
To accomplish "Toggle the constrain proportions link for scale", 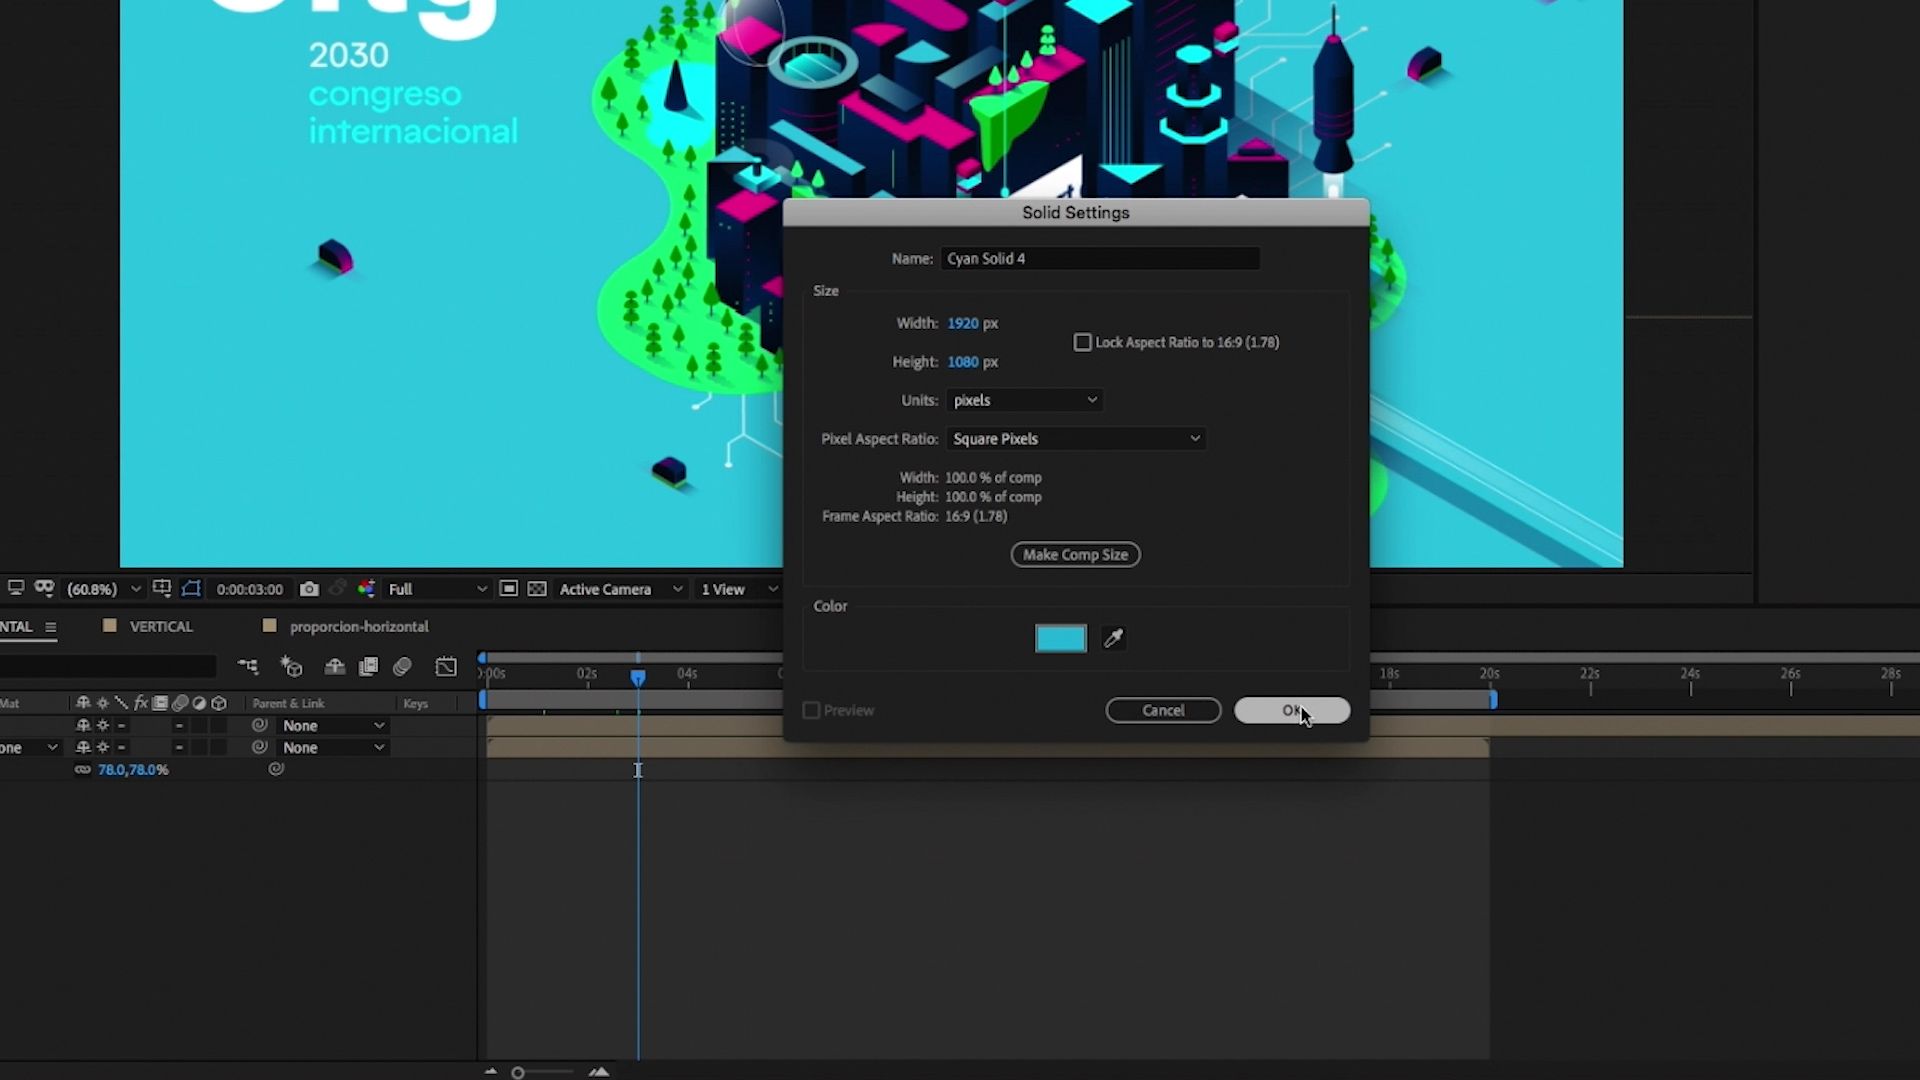I will click(x=82, y=769).
